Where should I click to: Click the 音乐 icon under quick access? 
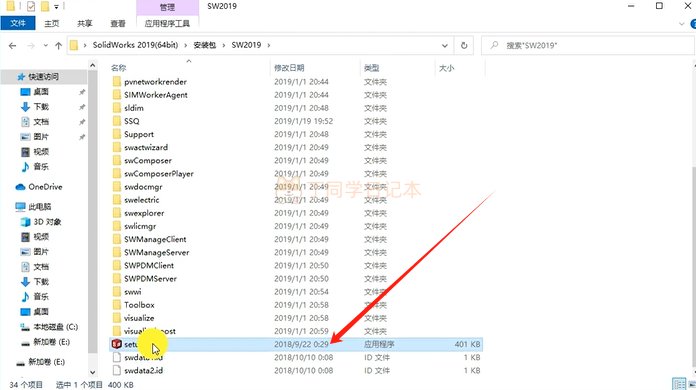point(25,167)
